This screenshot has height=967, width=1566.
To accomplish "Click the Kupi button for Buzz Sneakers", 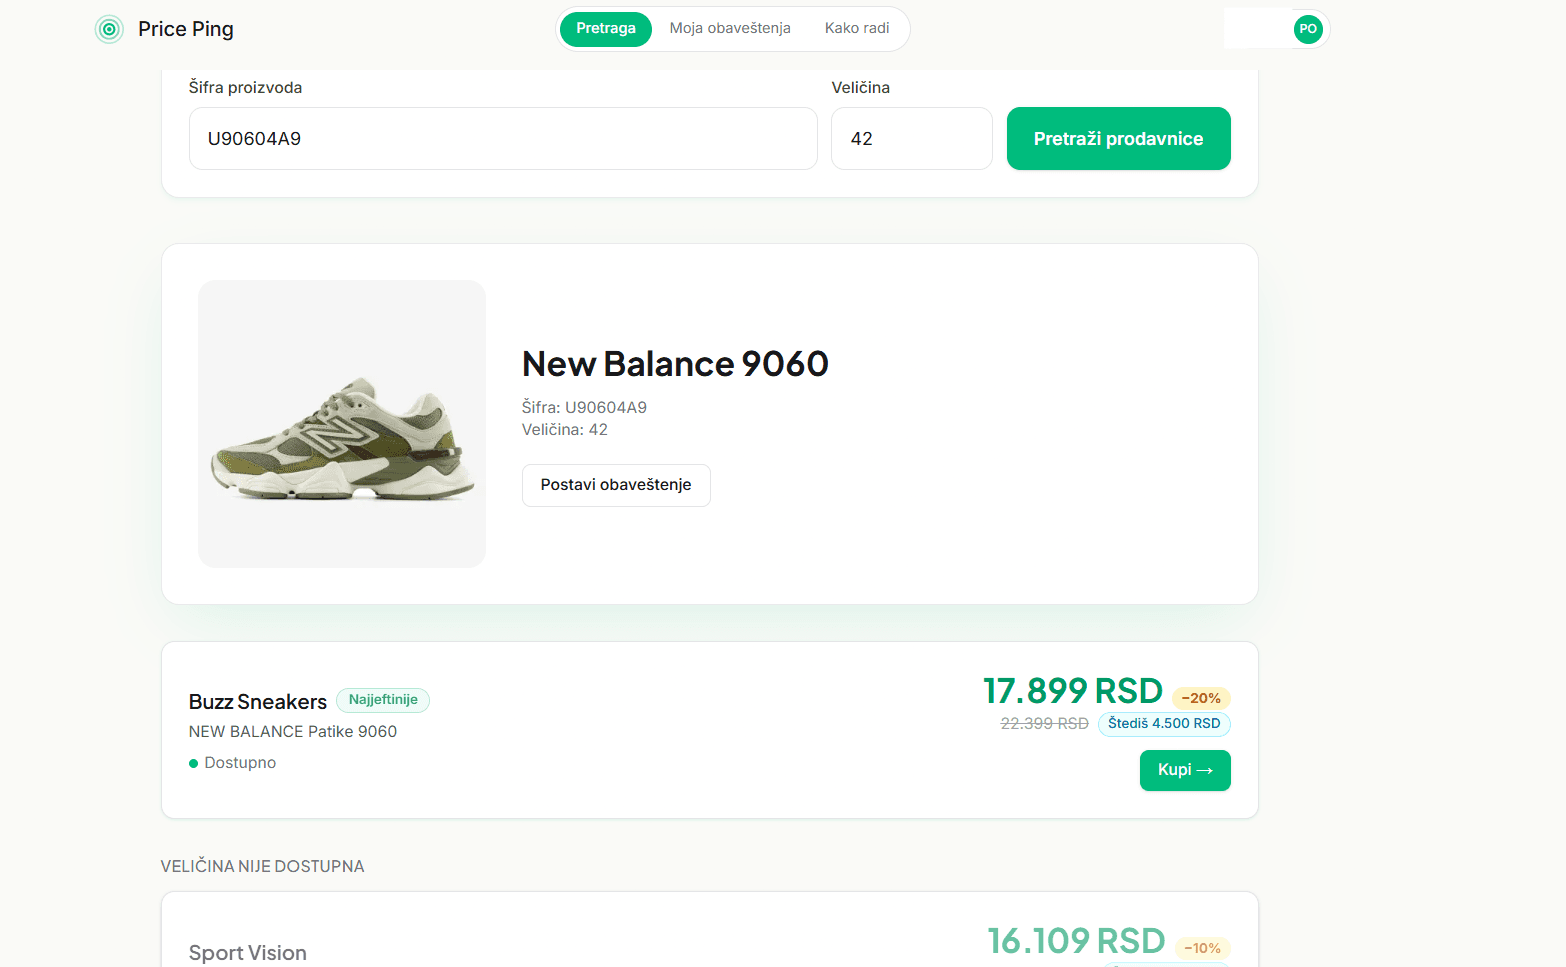I will click(x=1185, y=770).
